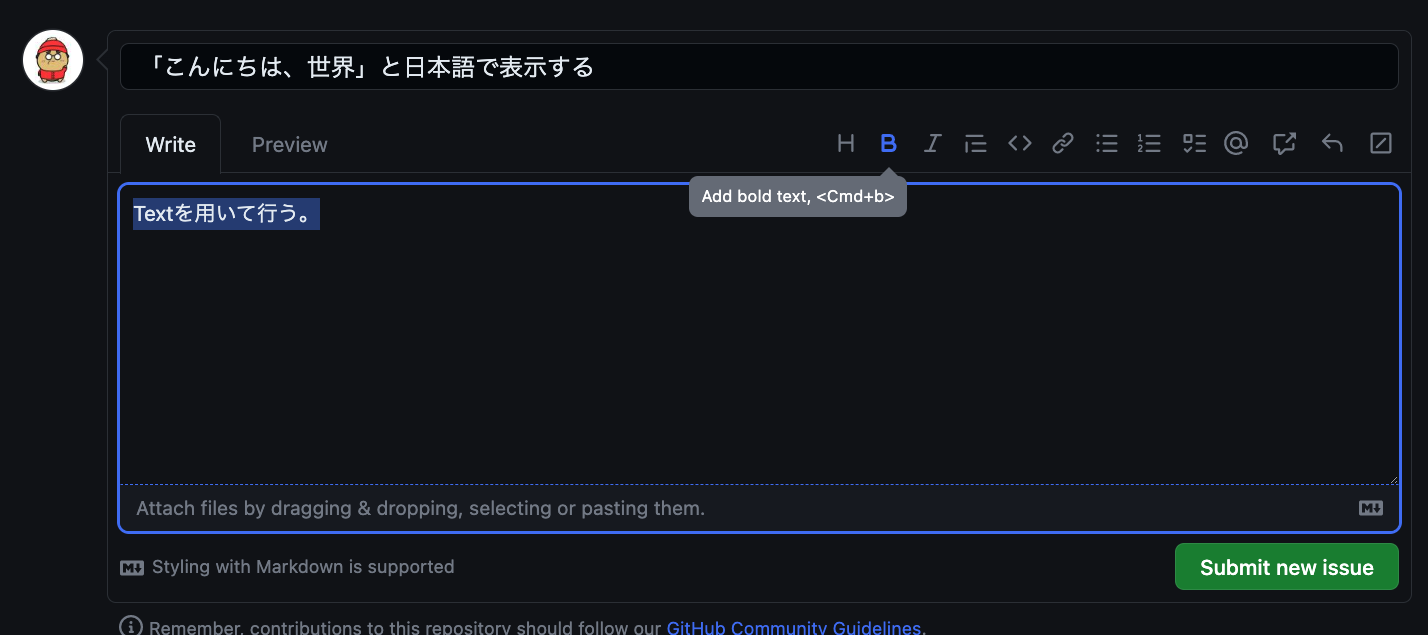Mention a user with @
Viewport: 1428px width, 635px height.
click(1236, 143)
